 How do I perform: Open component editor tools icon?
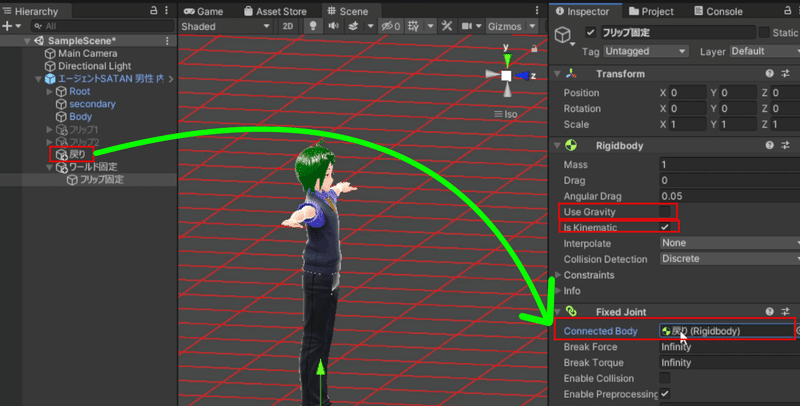(447, 26)
